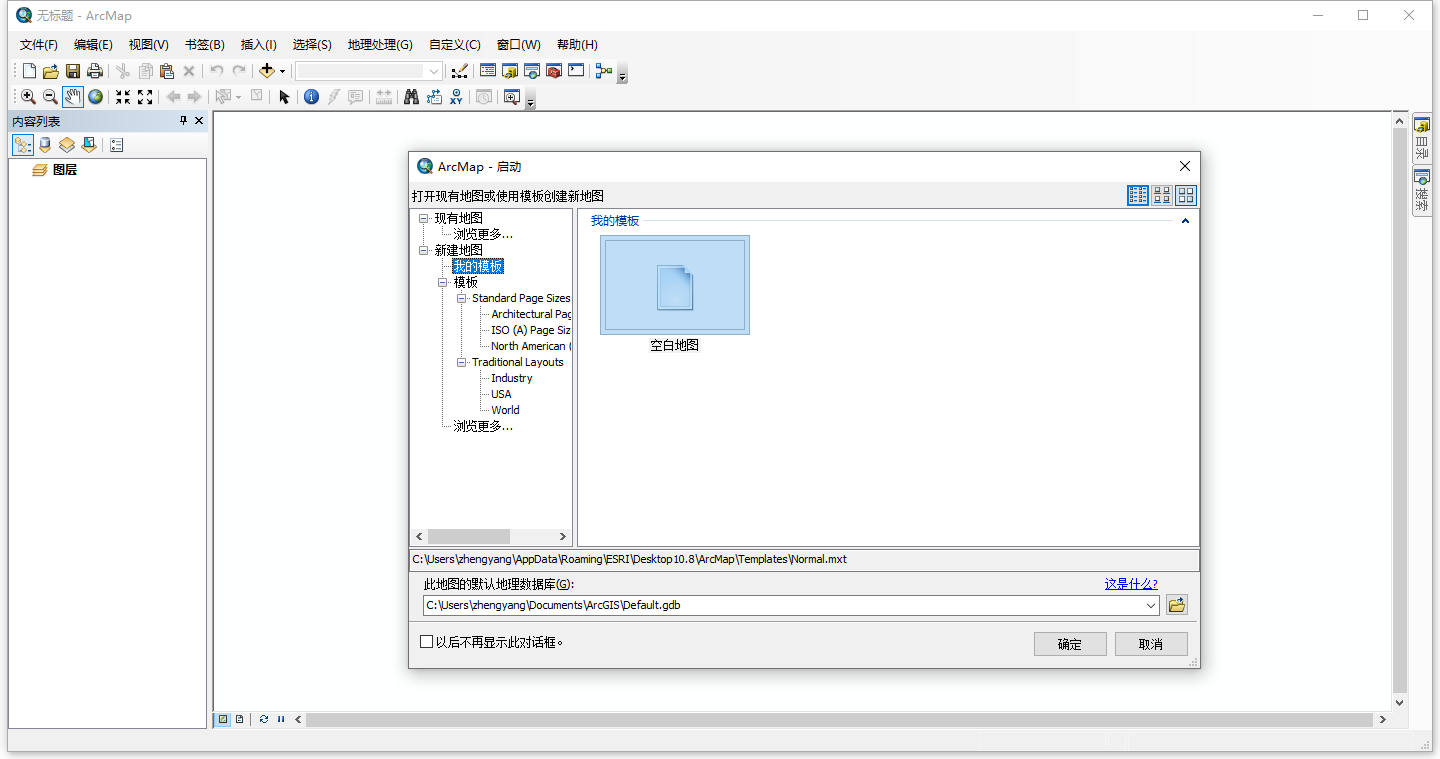Image resolution: width=1440 pixels, height=759 pixels.
Task: Switch the map canvas to Layout View
Action: (240, 719)
